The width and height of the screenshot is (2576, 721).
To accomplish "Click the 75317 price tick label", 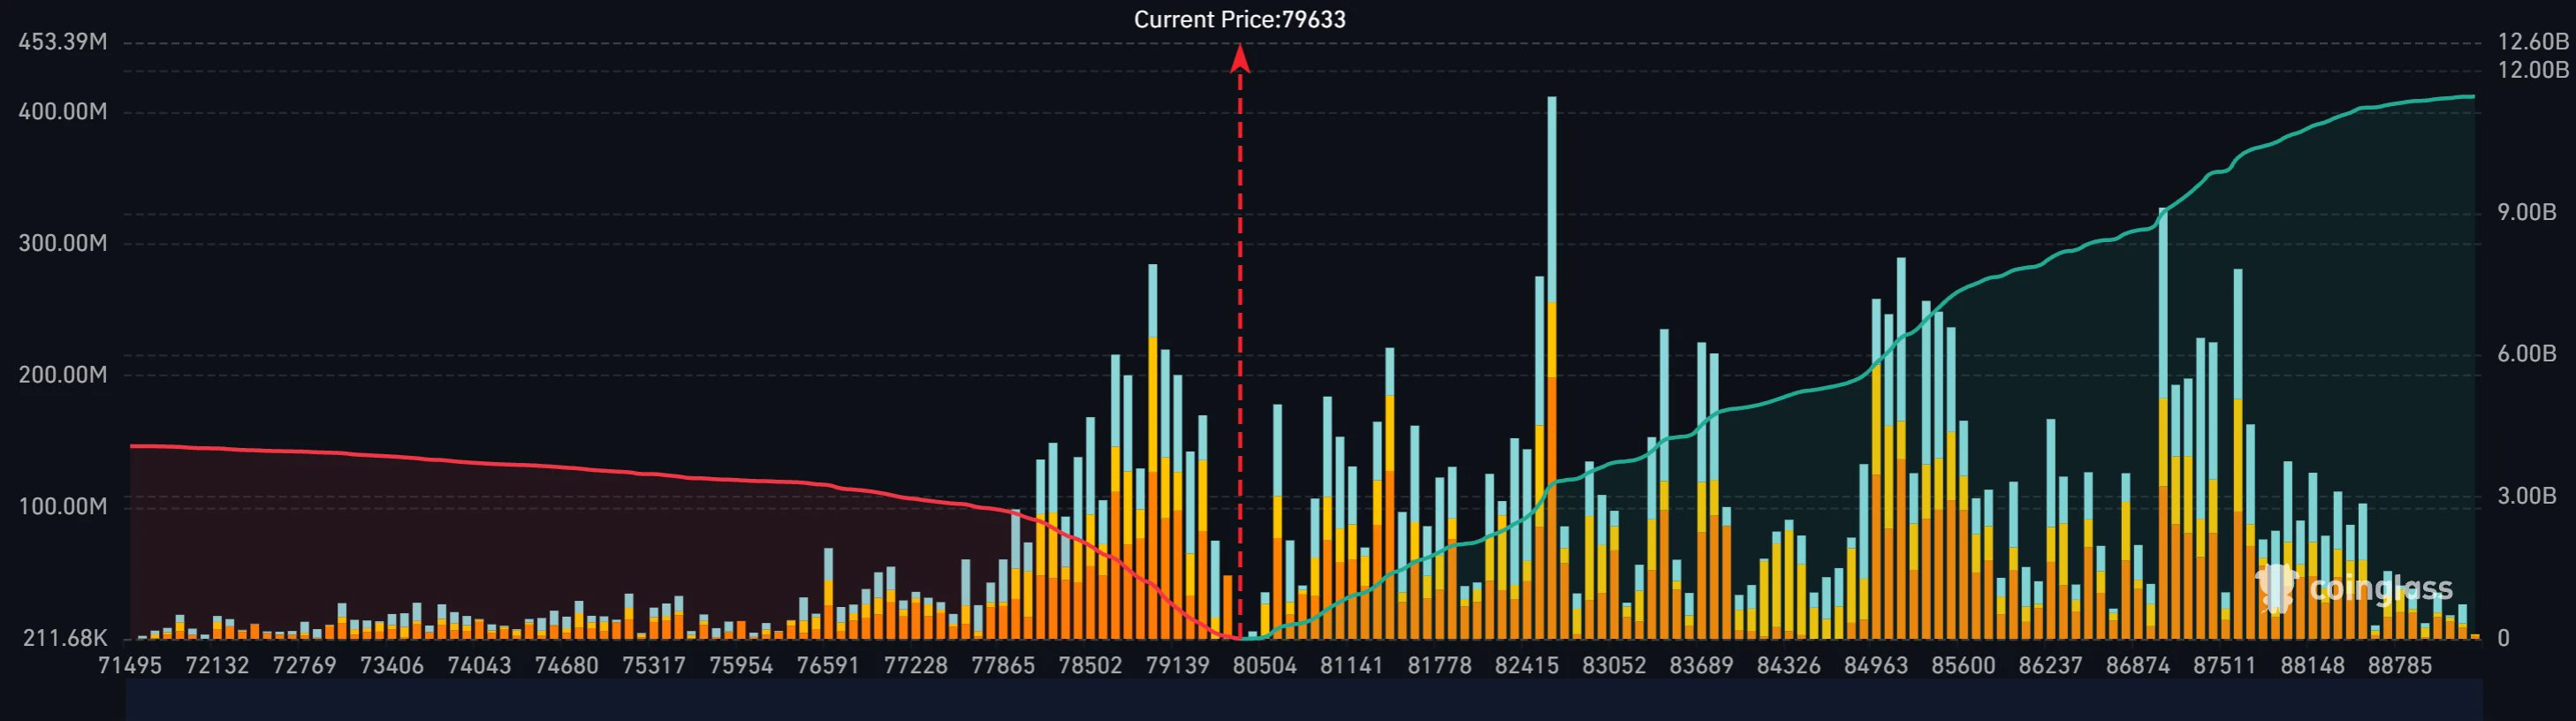I will [654, 666].
